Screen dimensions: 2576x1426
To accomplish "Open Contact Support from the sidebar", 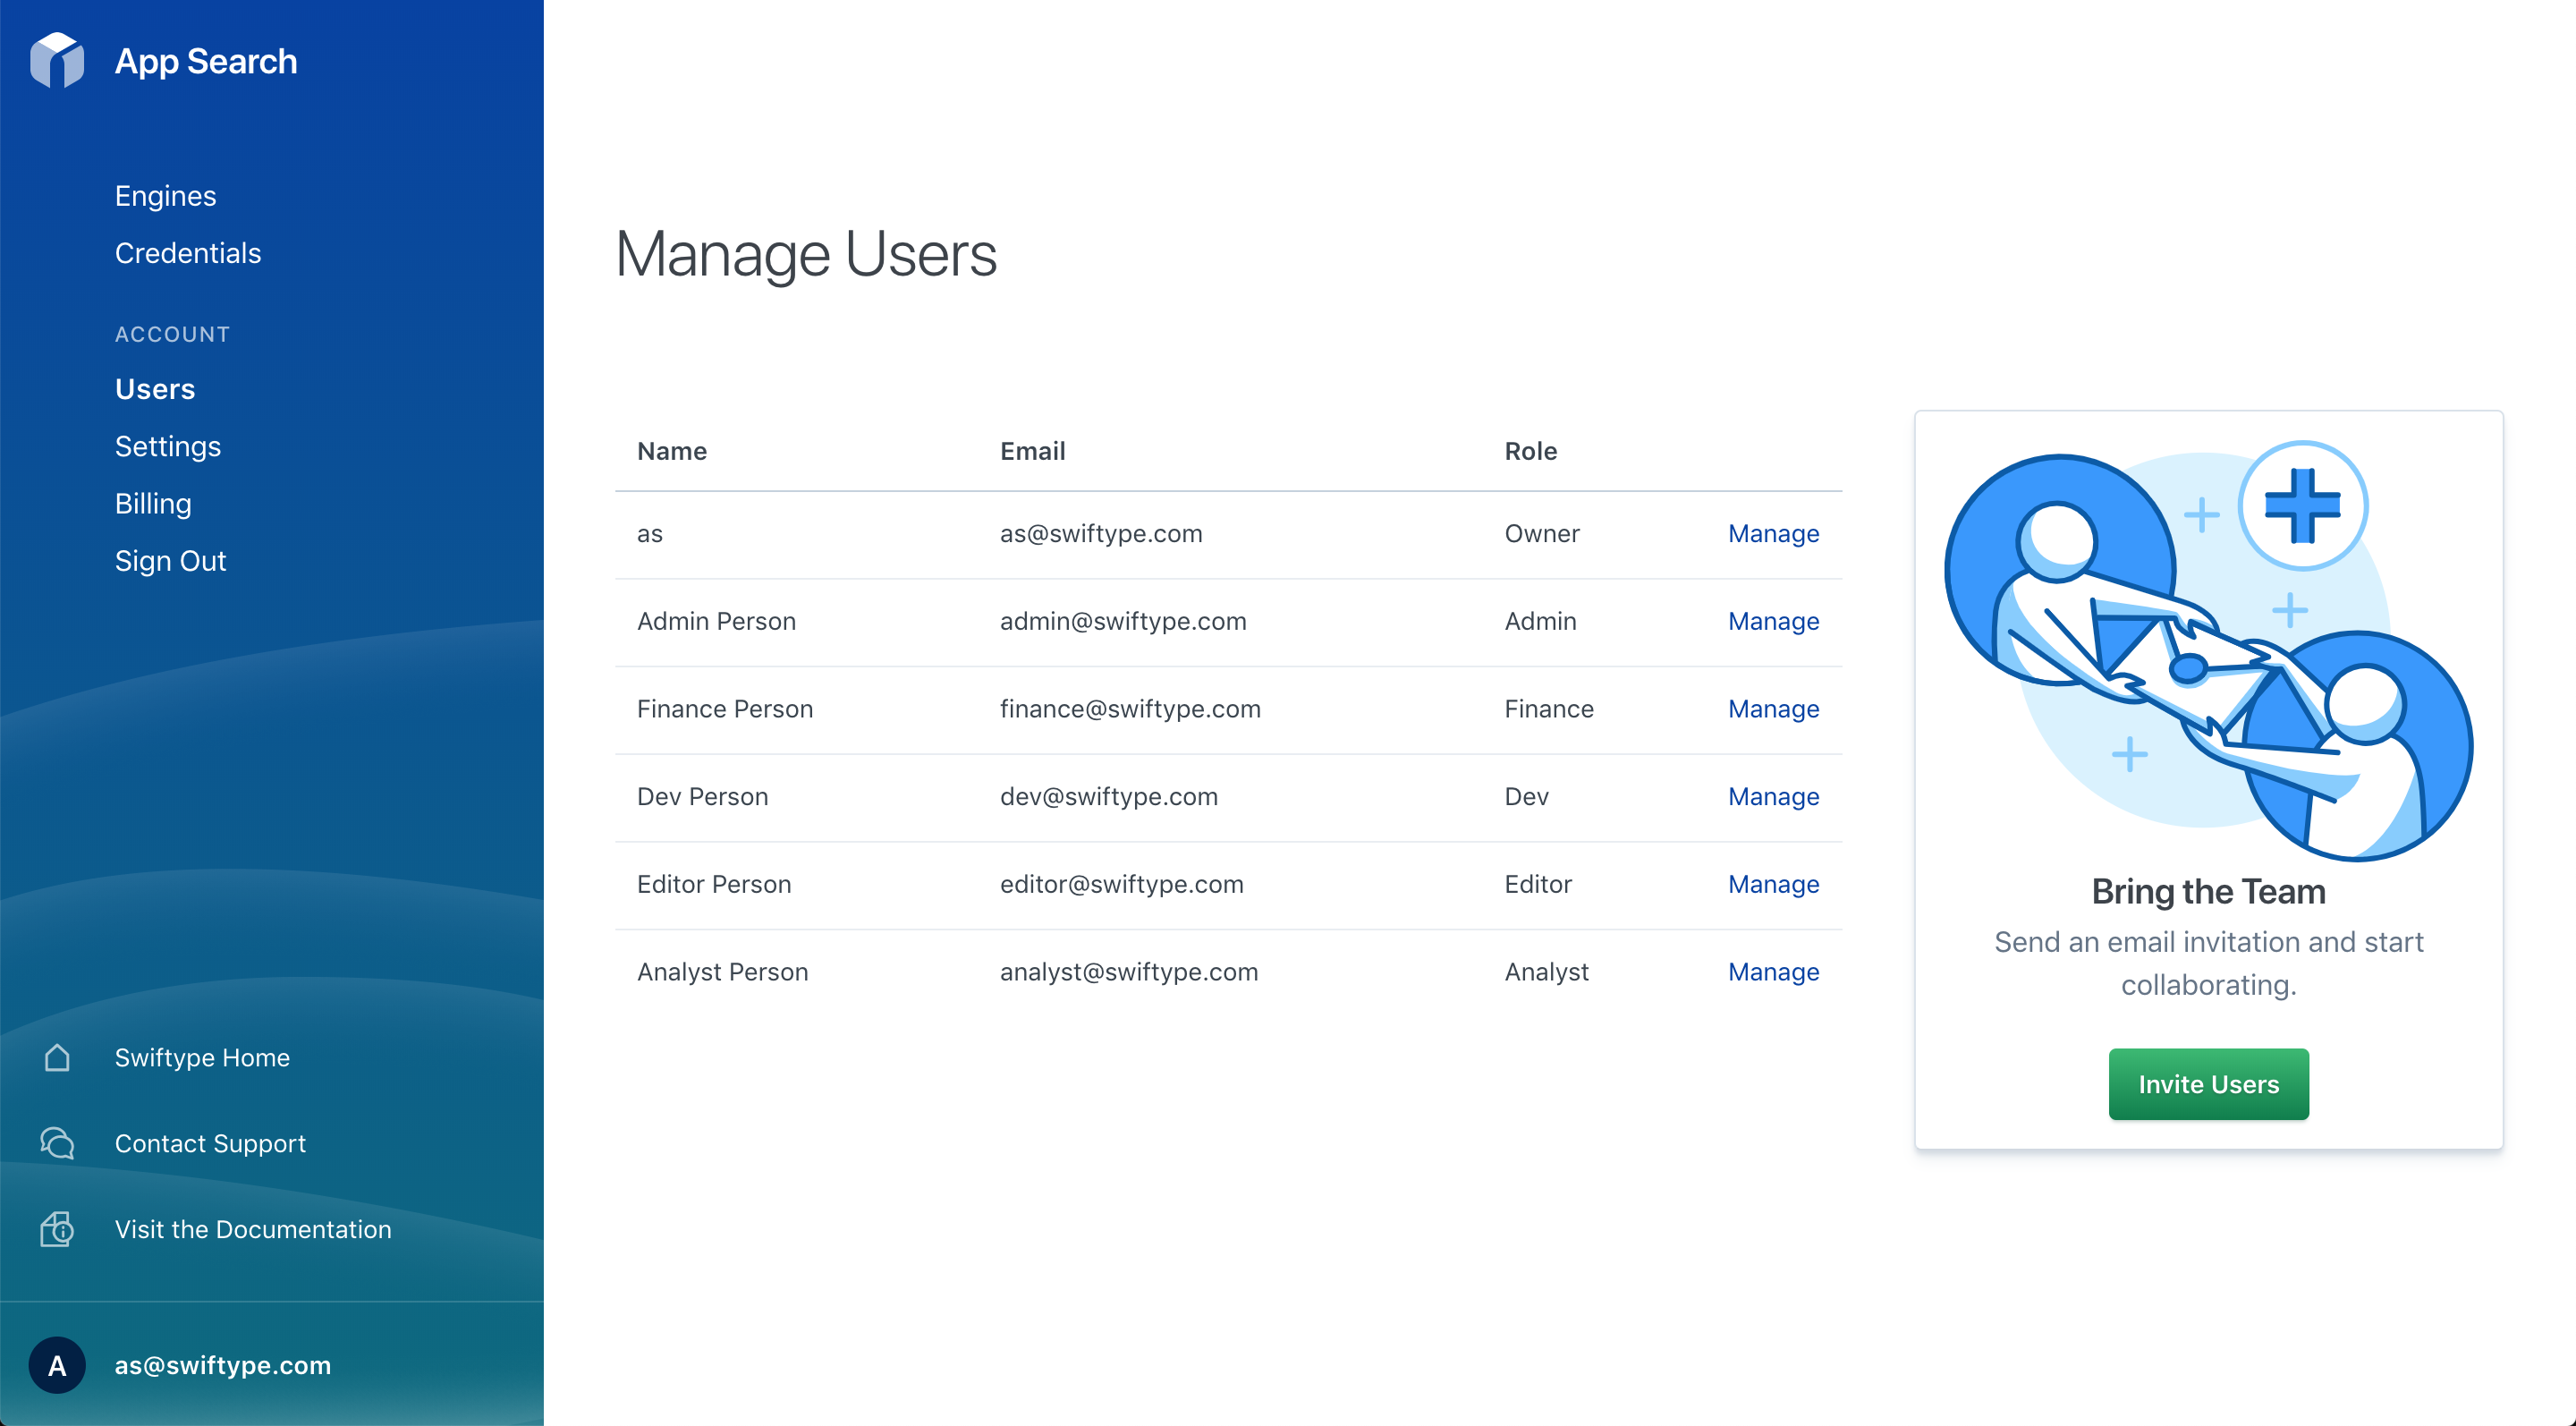I will pyautogui.click(x=210, y=1143).
